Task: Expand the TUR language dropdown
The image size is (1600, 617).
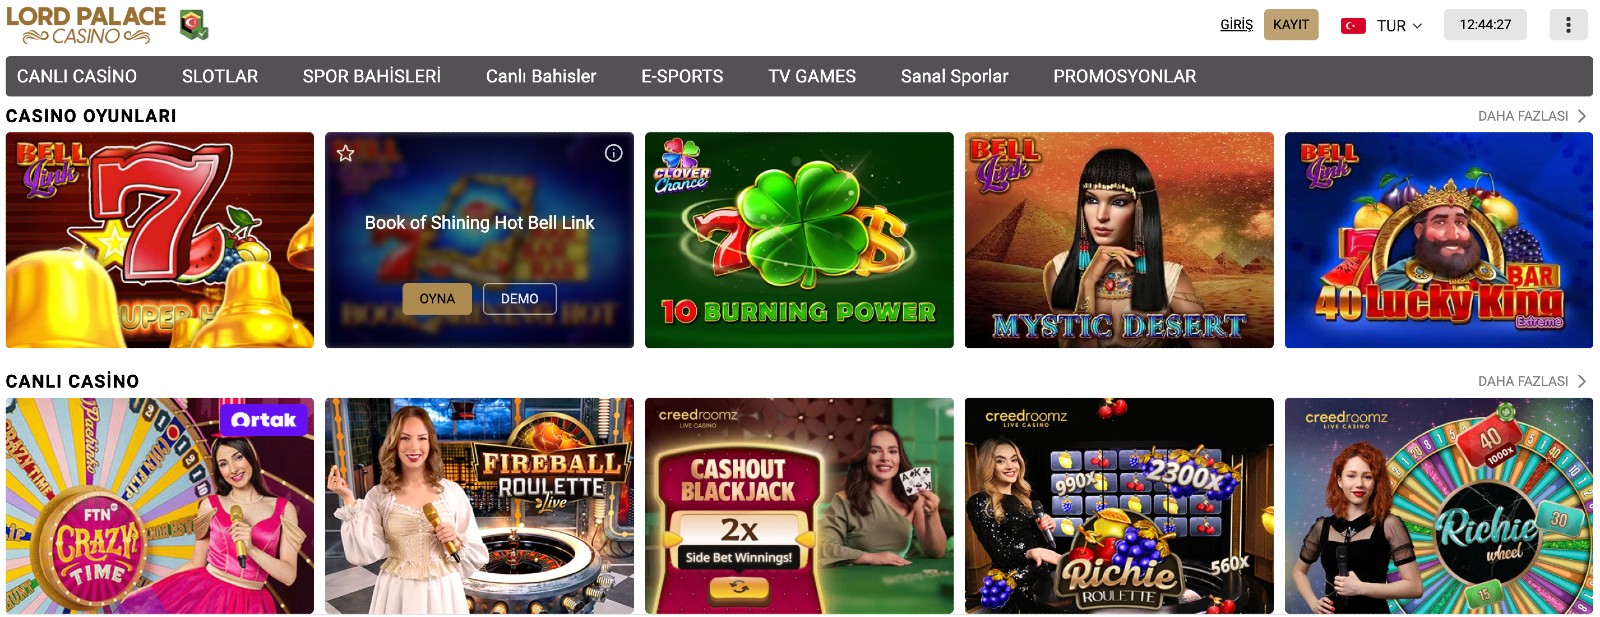Action: (1399, 26)
